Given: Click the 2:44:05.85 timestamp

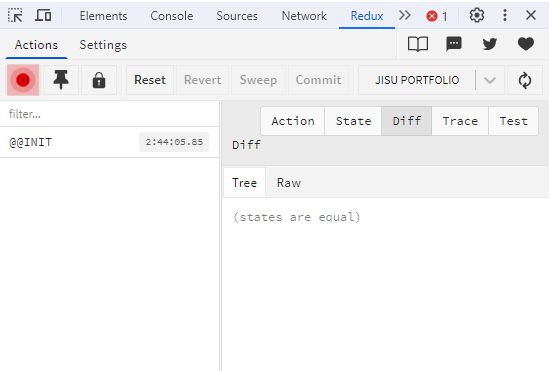Looking at the screenshot, I should (x=174, y=142).
